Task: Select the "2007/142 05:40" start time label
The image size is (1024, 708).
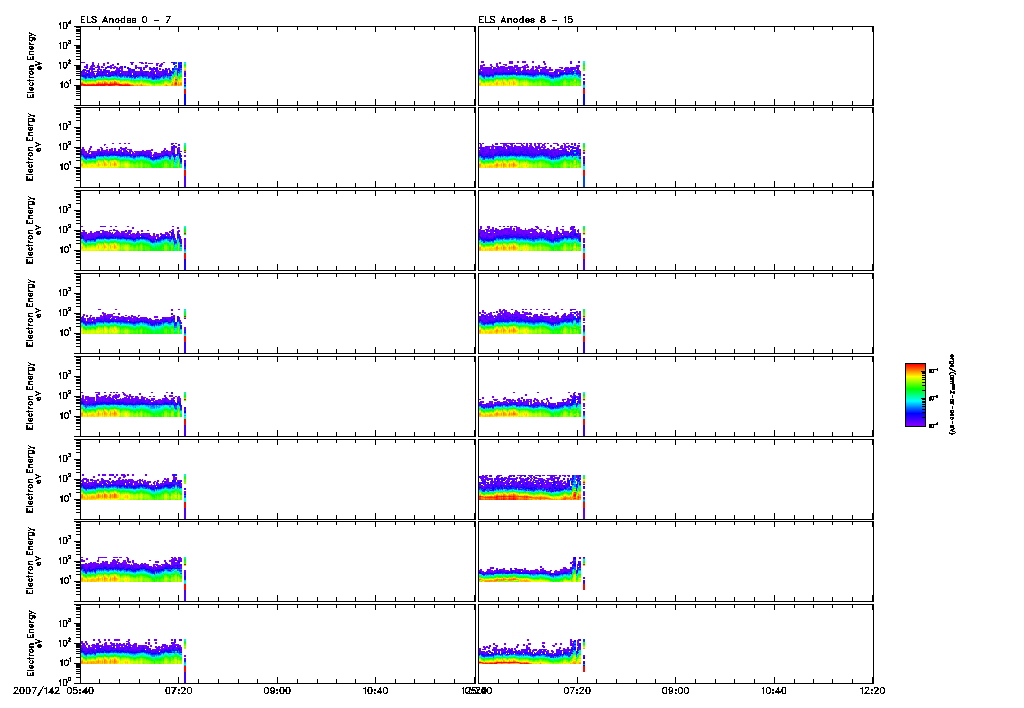Action: [x=54, y=690]
